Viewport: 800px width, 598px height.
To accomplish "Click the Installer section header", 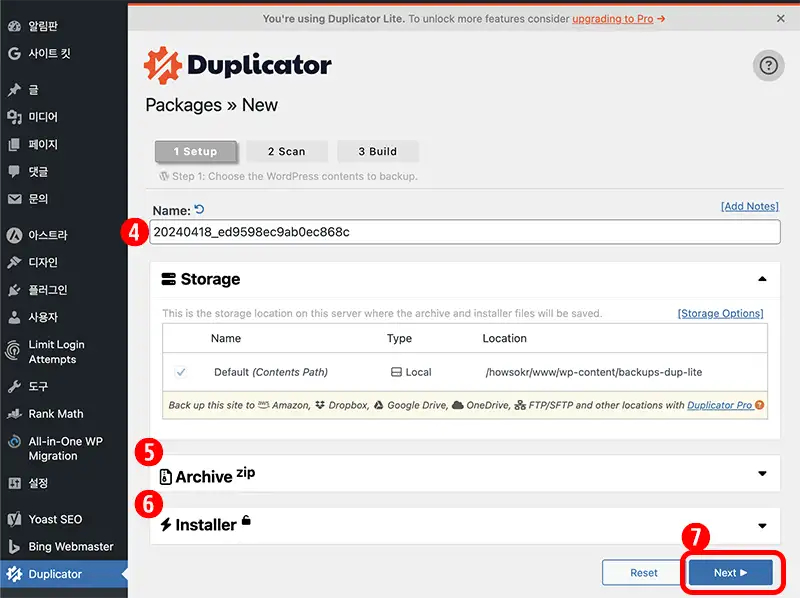I will (465, 526).
